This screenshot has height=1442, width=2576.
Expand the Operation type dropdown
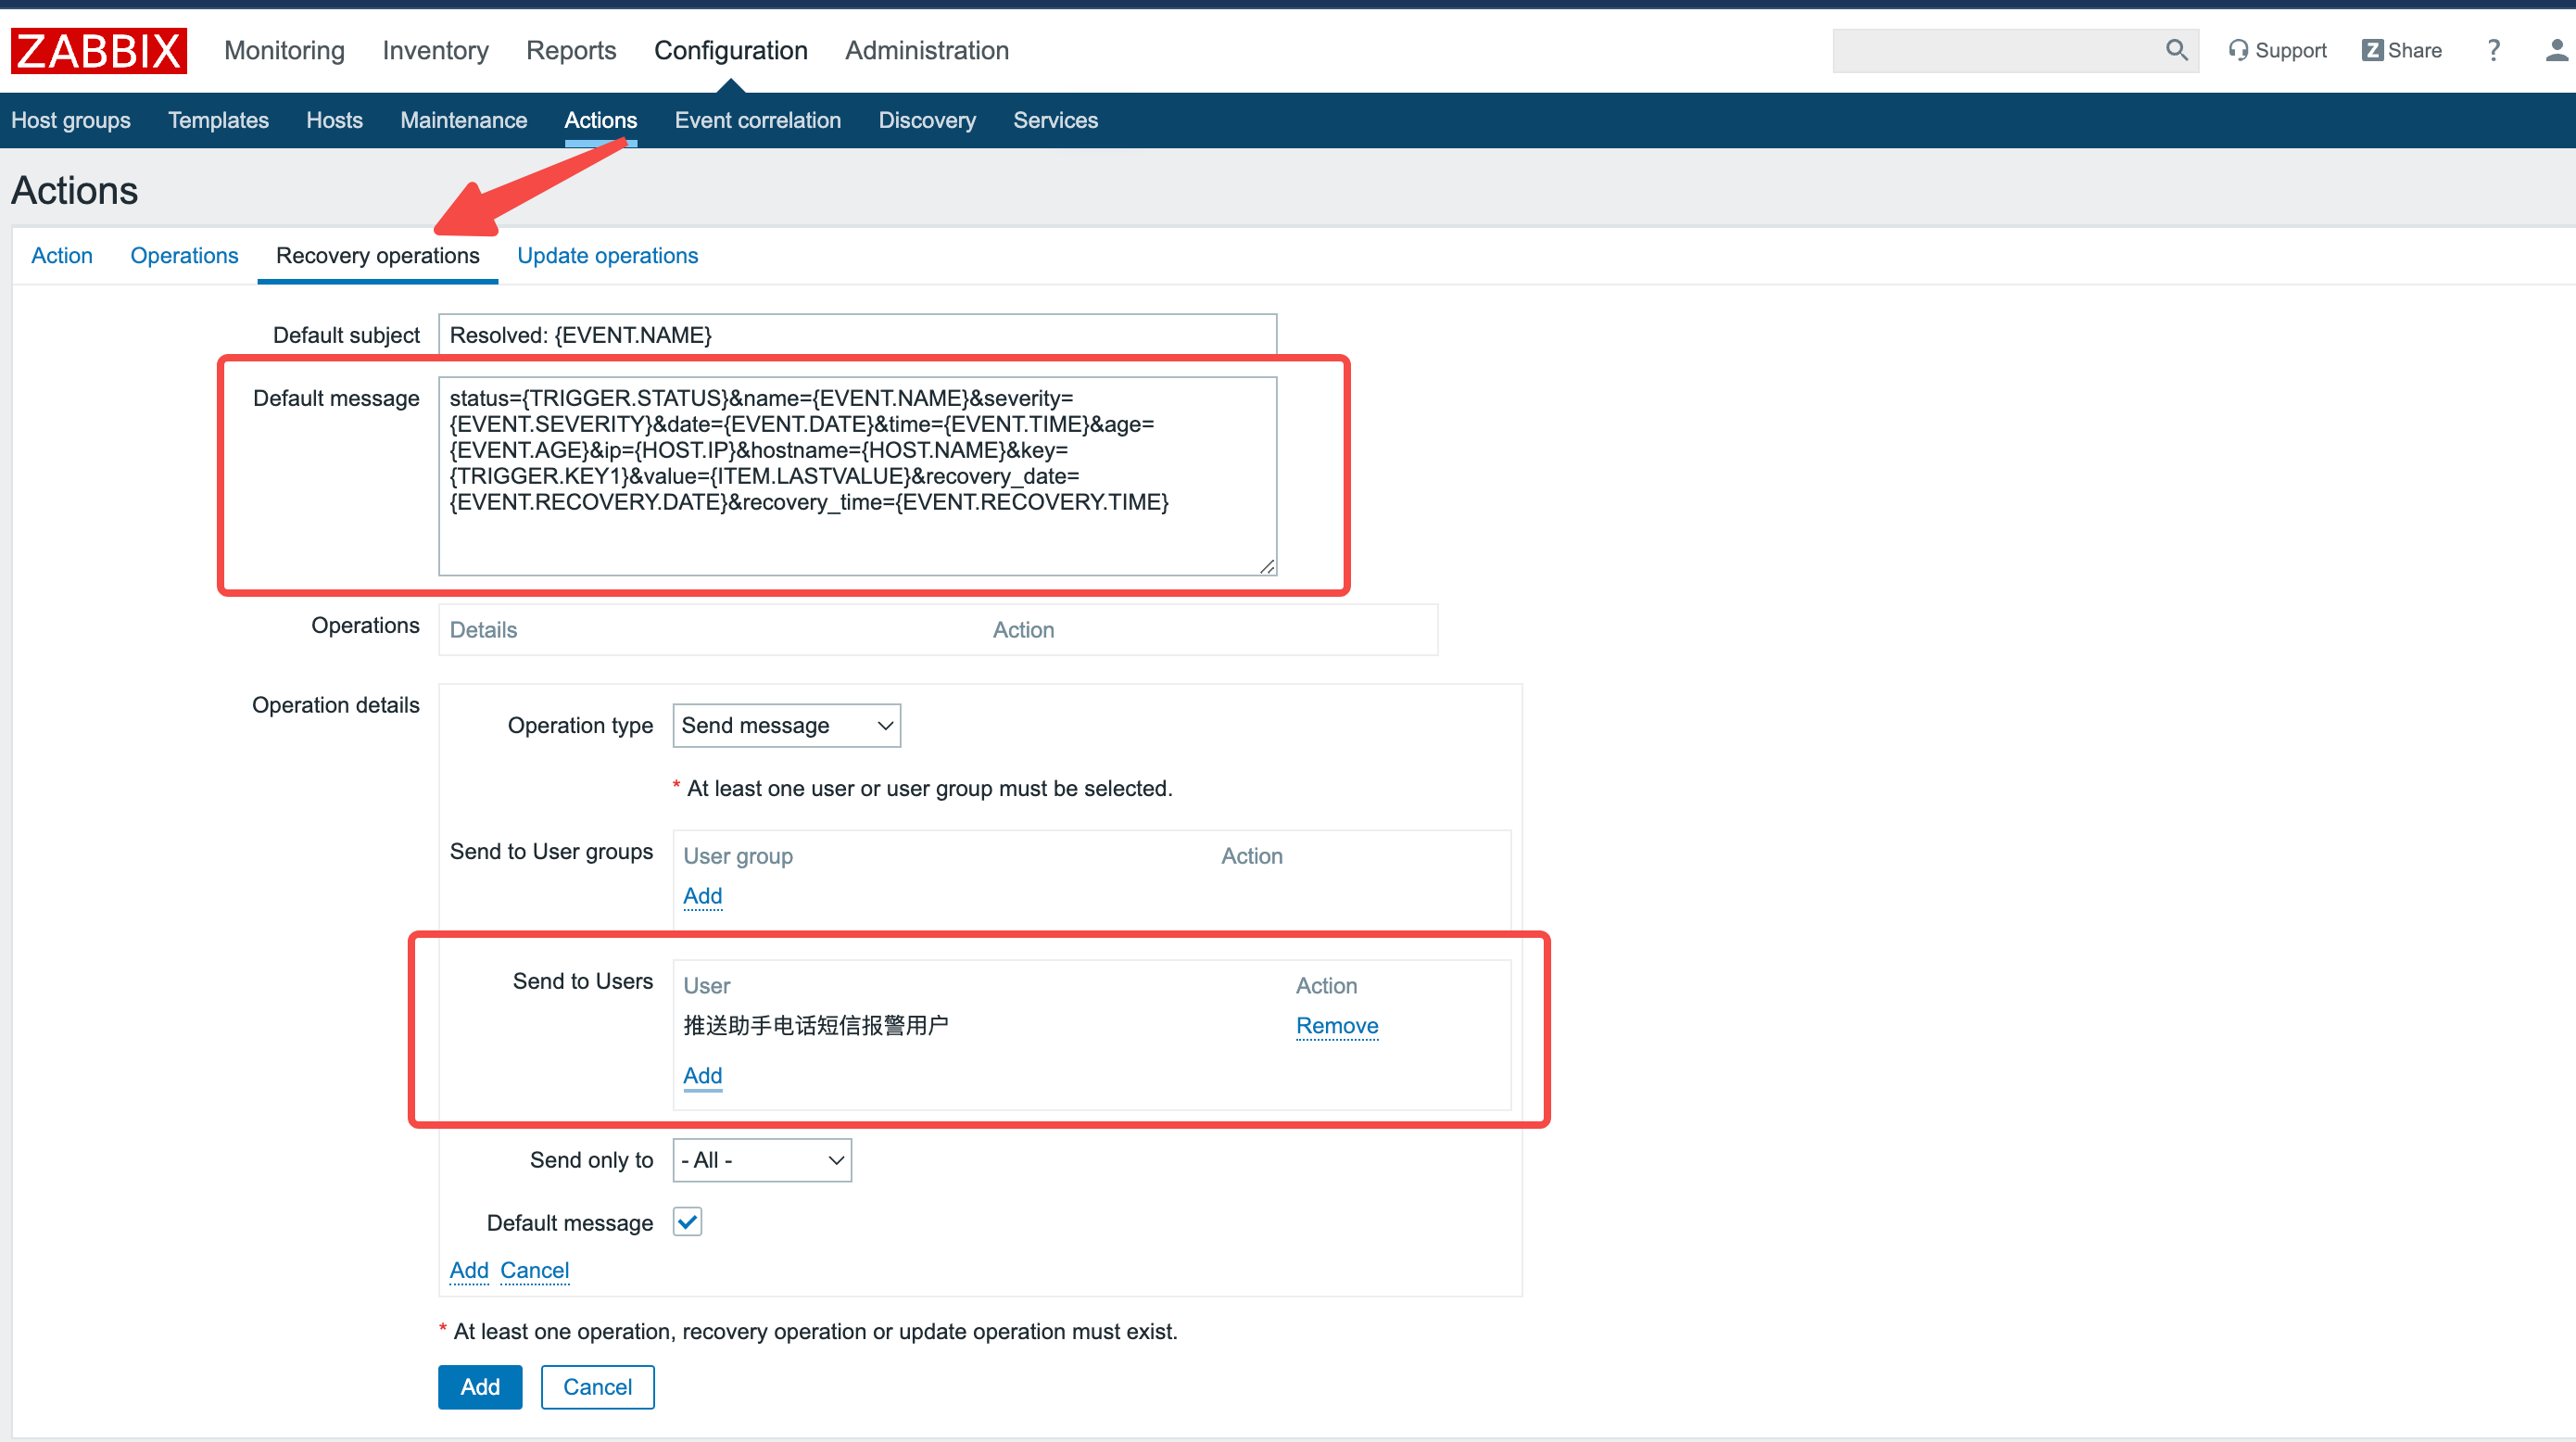[x=786, y=725]
